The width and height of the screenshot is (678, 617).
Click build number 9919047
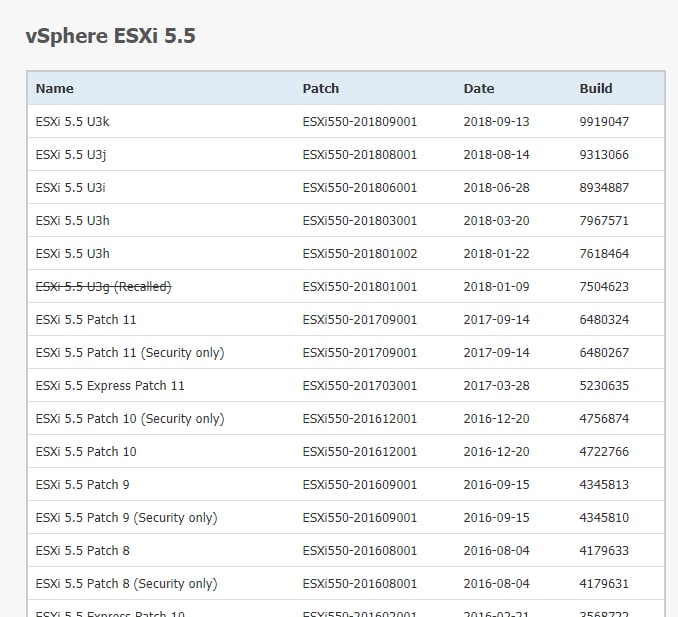tap(604, 122)
